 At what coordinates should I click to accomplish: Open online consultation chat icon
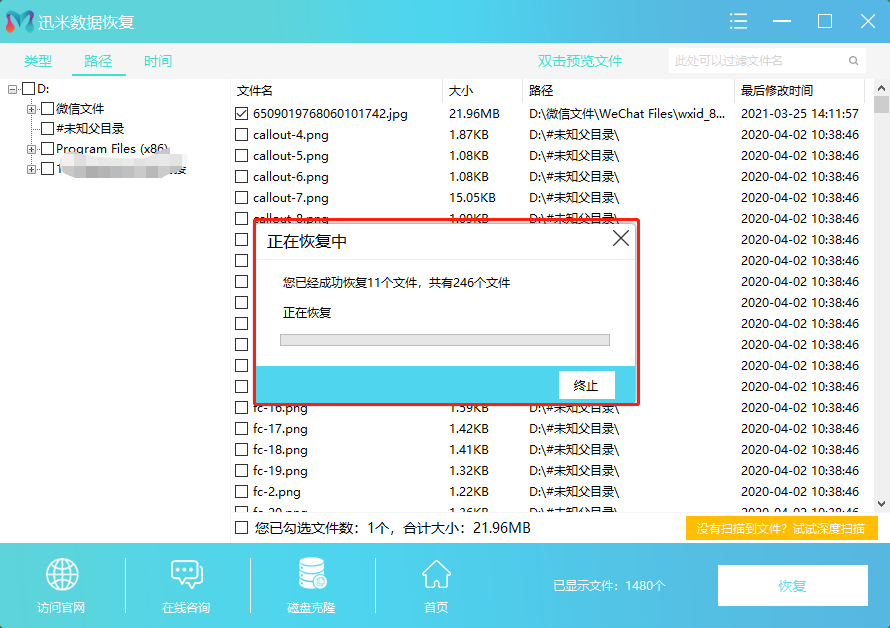click(x=186, y=575)
